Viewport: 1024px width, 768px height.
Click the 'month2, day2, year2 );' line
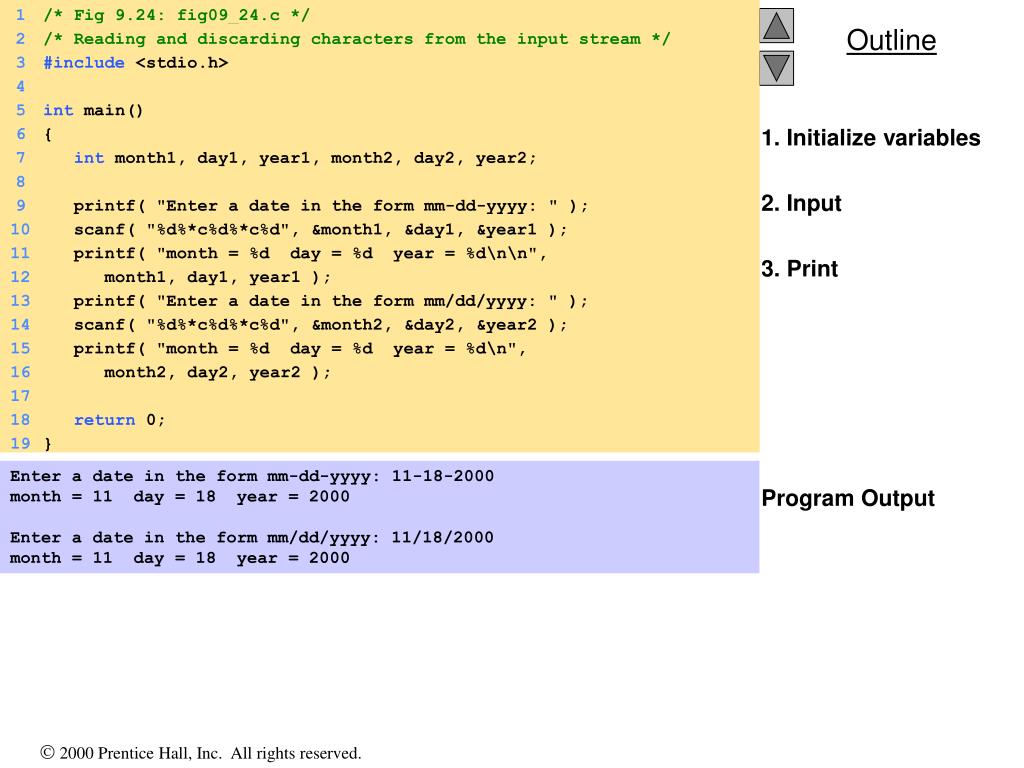click(x=217, y=372)
